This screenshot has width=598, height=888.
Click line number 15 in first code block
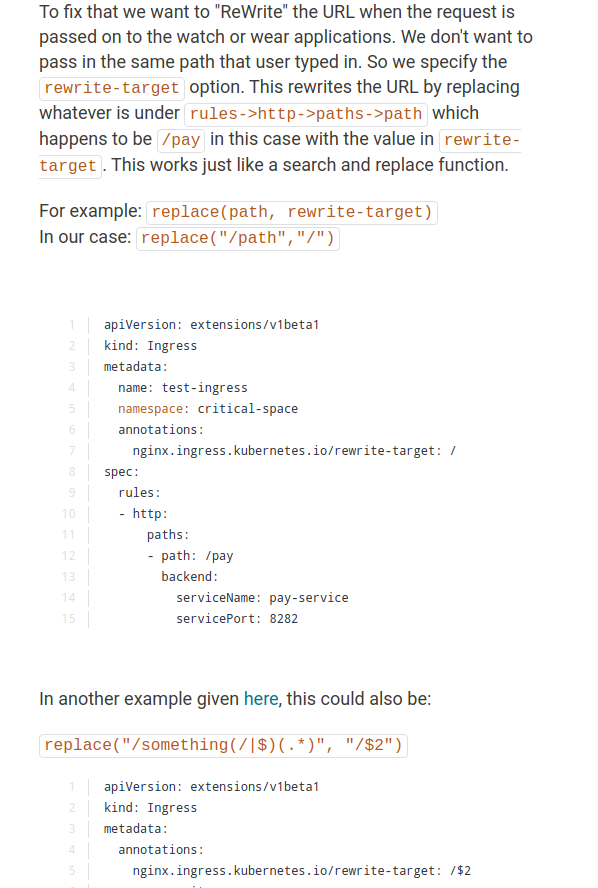(69, 618)
